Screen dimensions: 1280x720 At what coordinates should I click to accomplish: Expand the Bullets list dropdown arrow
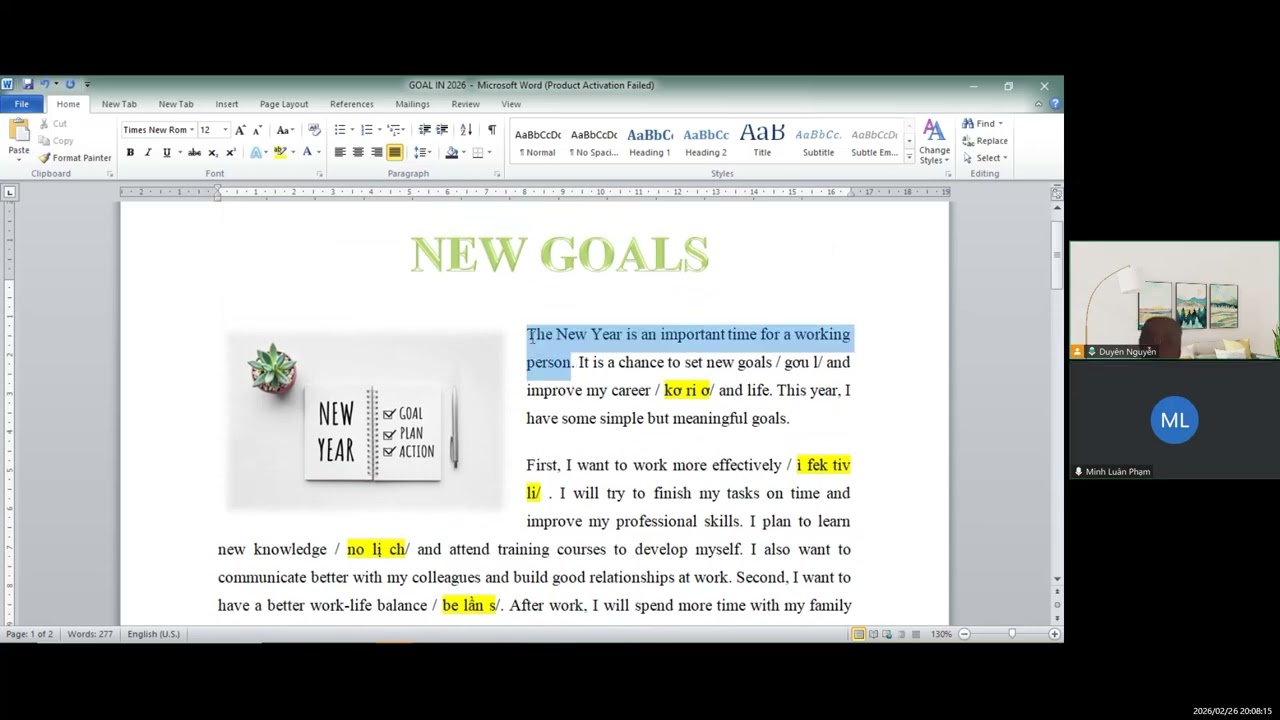click(x=351, y=130)
